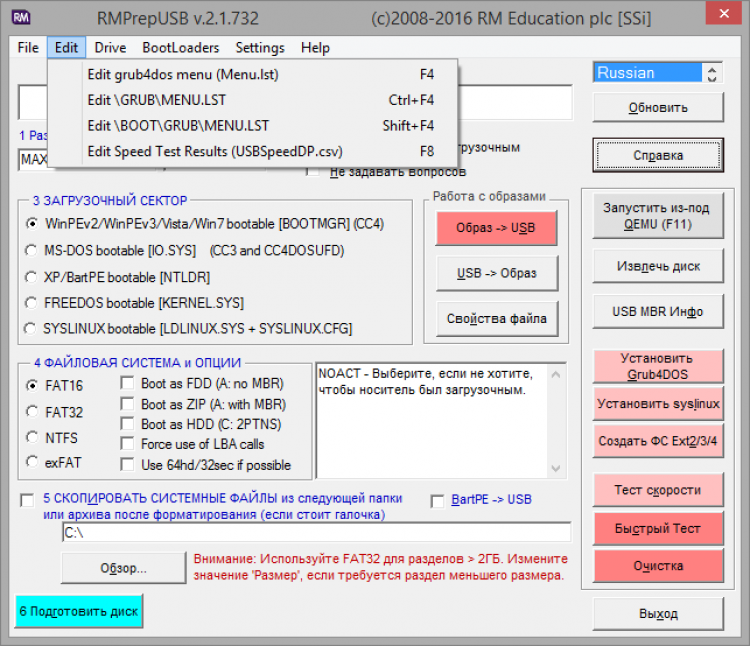Click the Обновить button

point(658,108)
